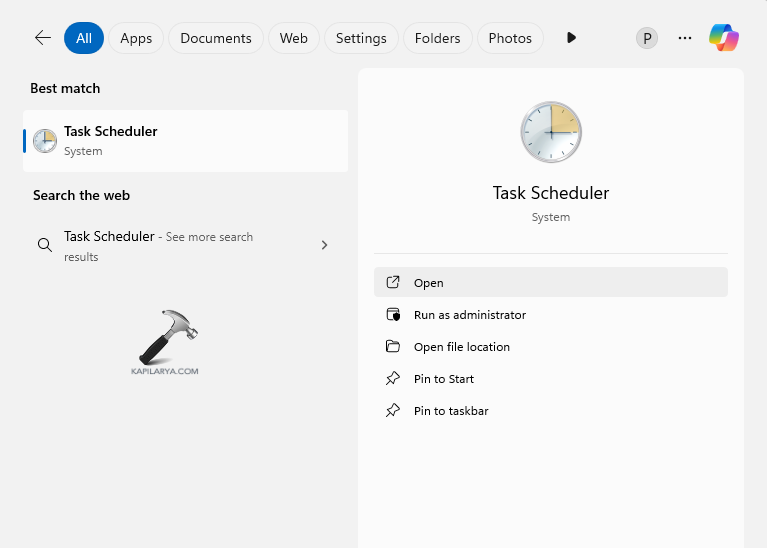The width and height of the screenshot is (767, 548).
Task: Click the three-dot more options icon
Action: (x=685, y=38)
